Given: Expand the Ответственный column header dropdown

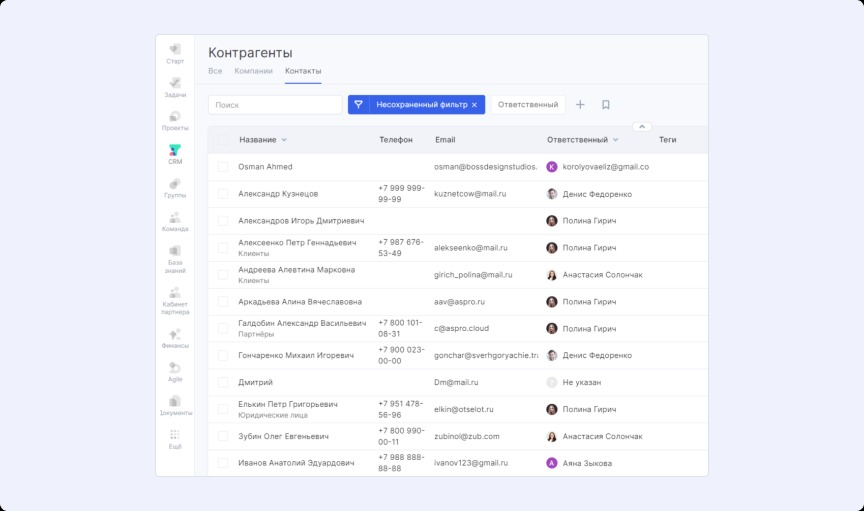Looking at the screenshot, I should (x=615, y=140).
